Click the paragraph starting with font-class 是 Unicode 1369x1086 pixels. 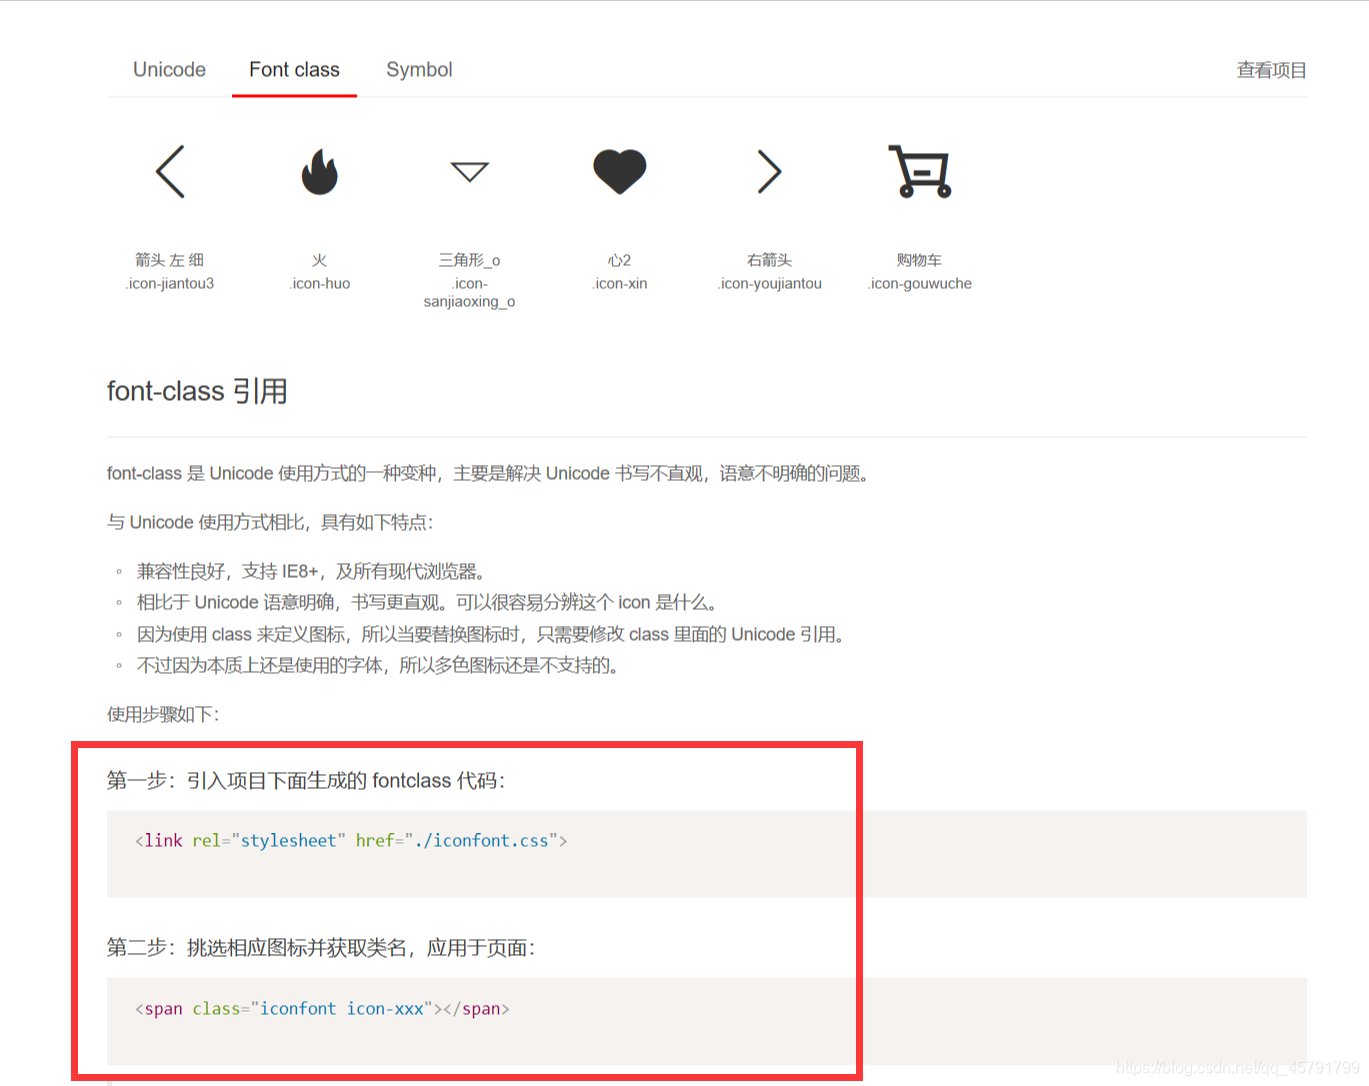(488, 473)
